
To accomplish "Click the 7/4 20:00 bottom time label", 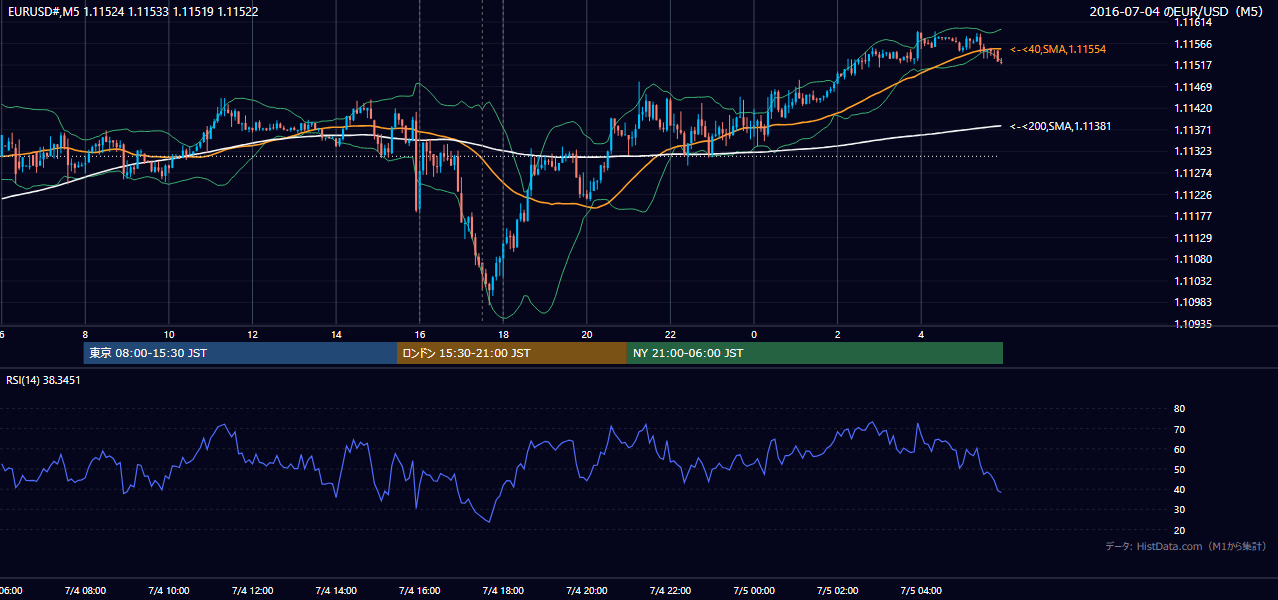I will point(587,591).
